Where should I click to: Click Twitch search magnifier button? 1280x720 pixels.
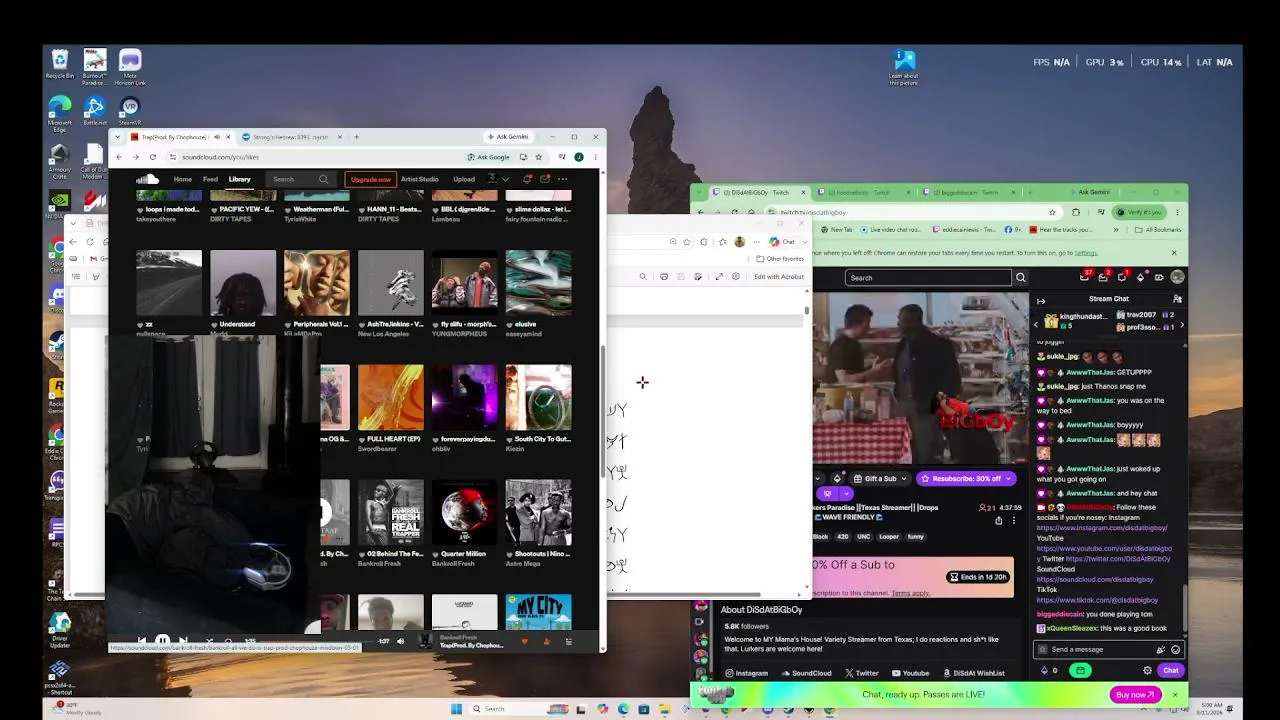1020,278
